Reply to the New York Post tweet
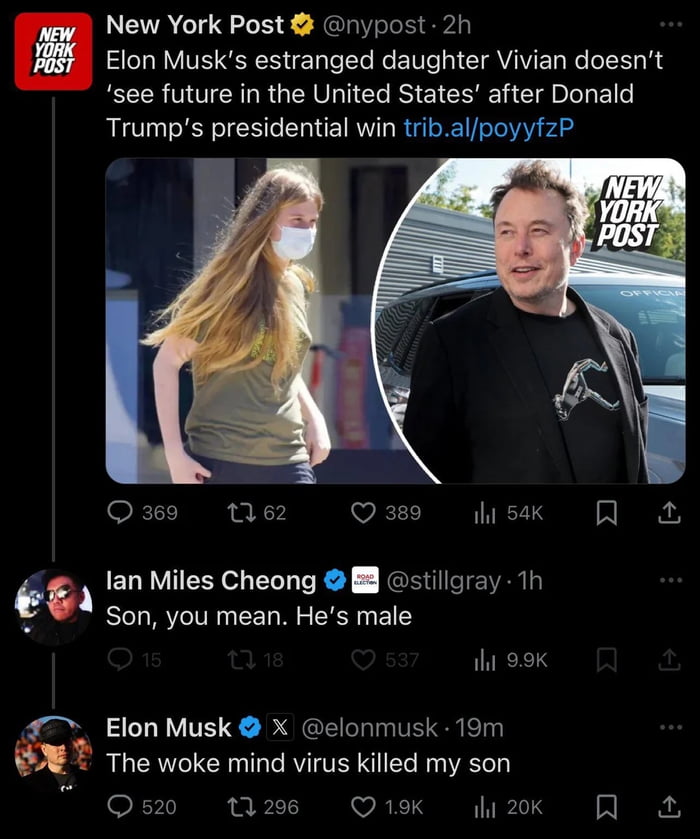Screen dimensions: 700x839 120,513
